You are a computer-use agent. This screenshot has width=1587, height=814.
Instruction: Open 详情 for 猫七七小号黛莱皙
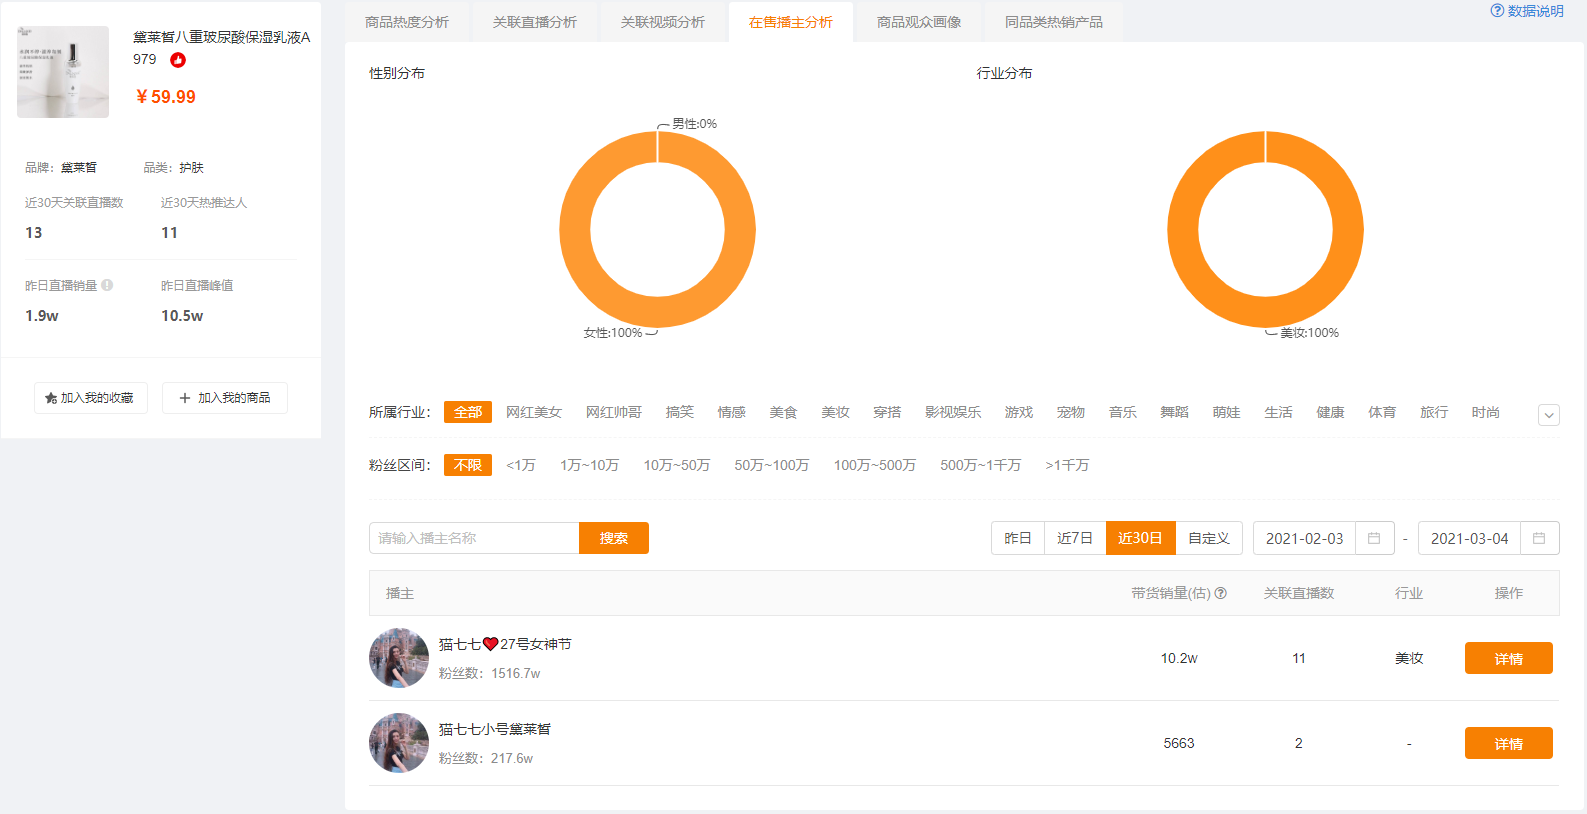coord(1508,743)
